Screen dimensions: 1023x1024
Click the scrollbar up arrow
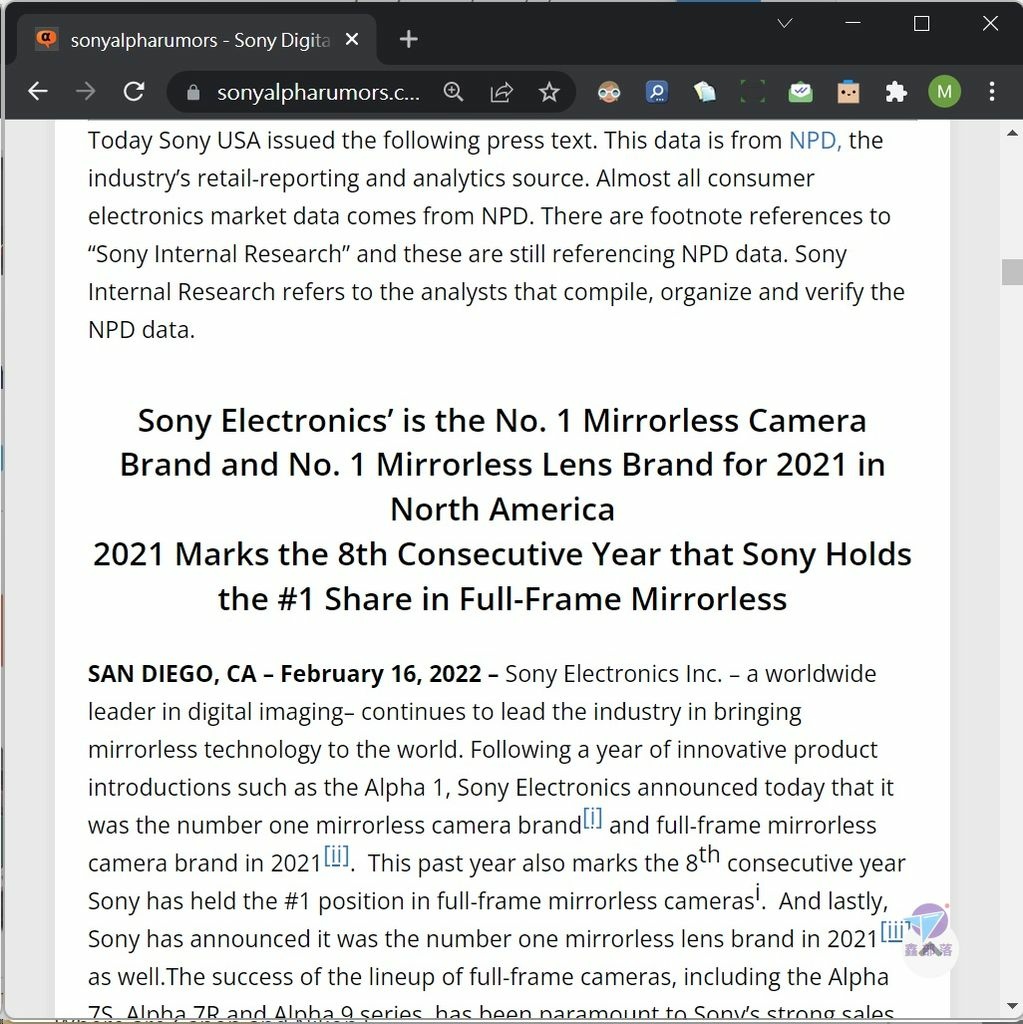(1013, 133)
